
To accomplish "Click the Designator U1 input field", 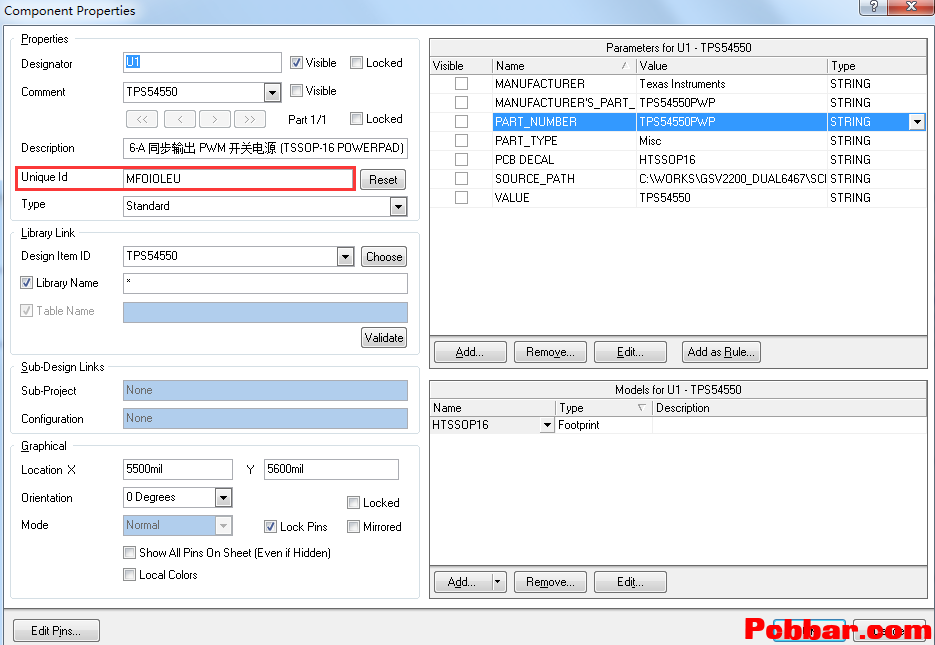I will click(202, 62).
